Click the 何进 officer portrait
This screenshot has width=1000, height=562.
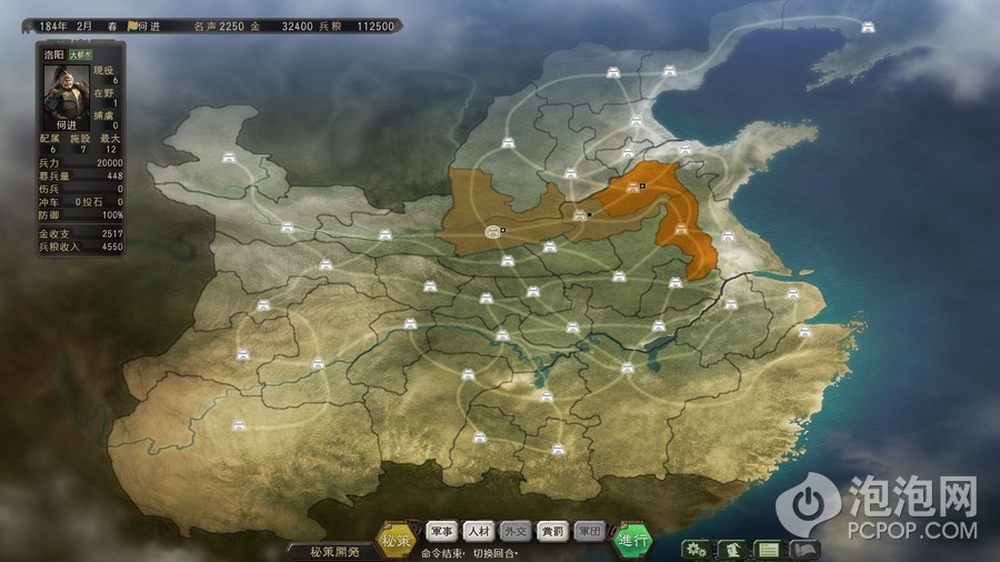click(66, 97)
